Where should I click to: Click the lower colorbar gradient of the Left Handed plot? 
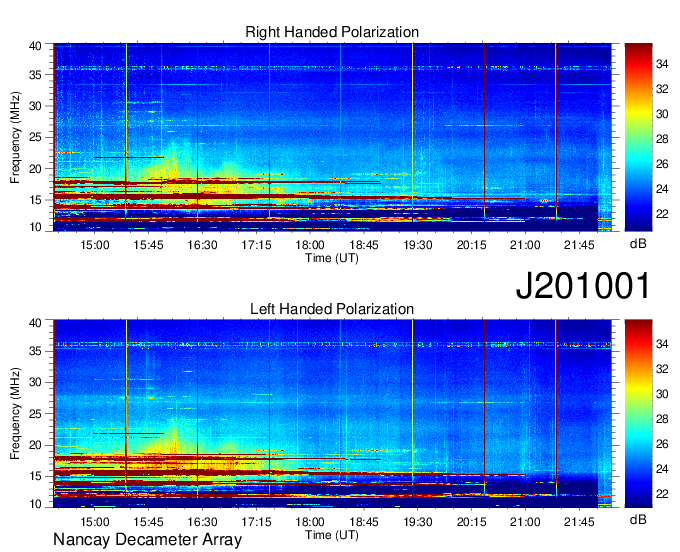[x=638, y=414]
